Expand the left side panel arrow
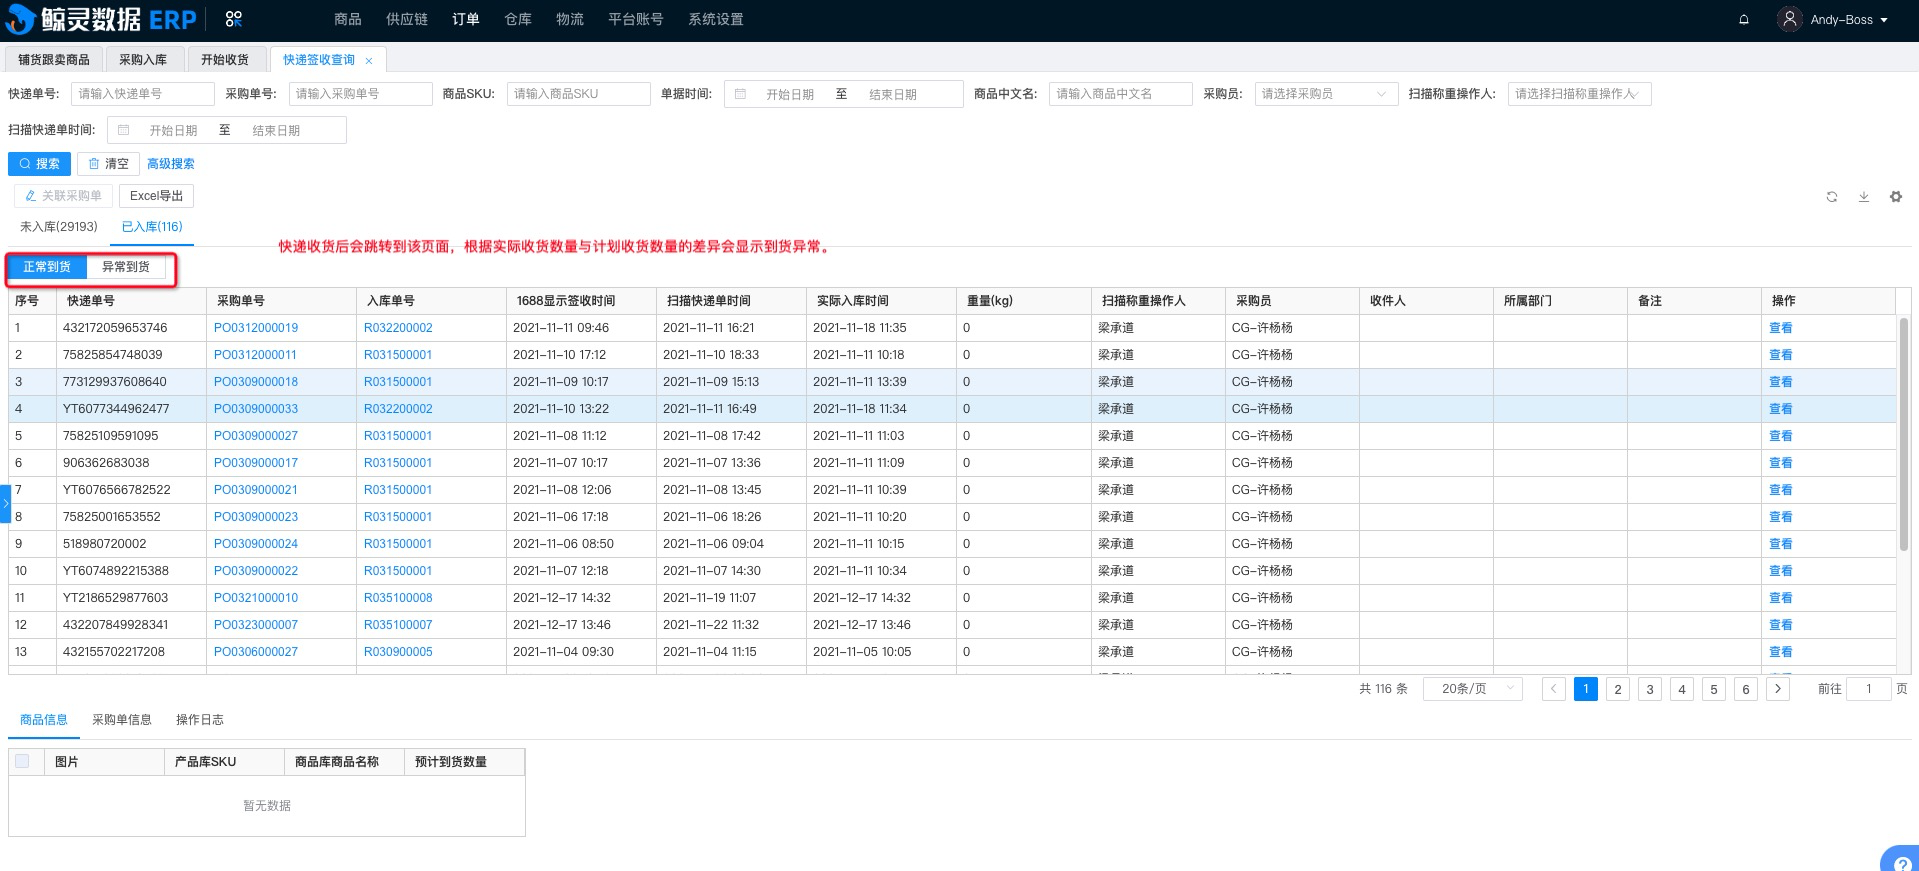1919x871 pixels. 5,504
